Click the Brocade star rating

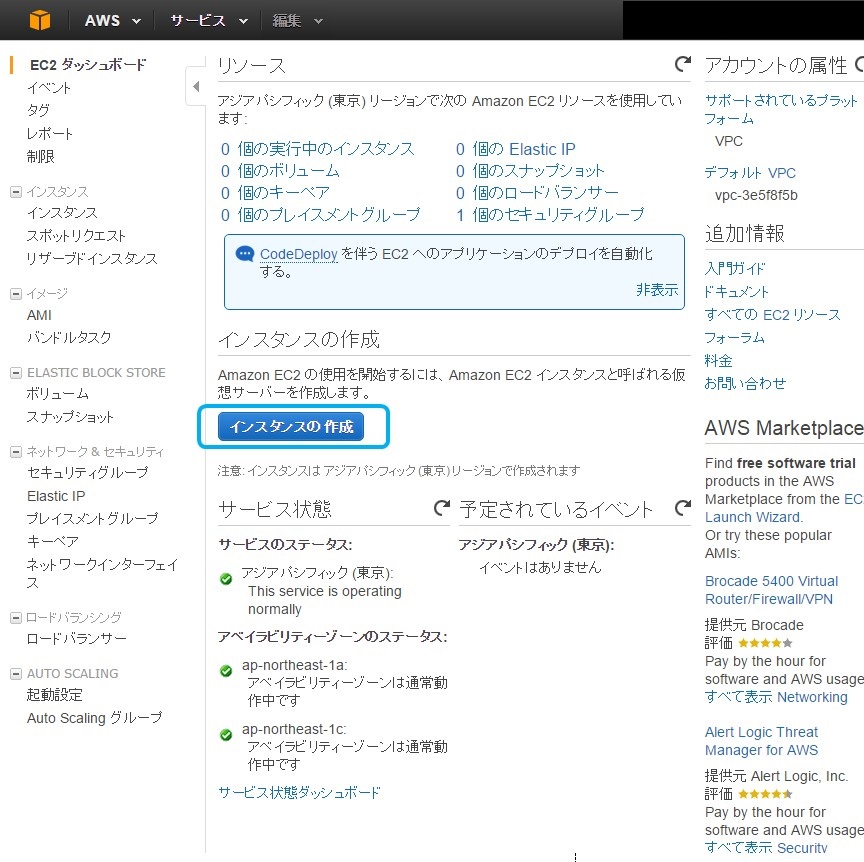pos(765,643)
